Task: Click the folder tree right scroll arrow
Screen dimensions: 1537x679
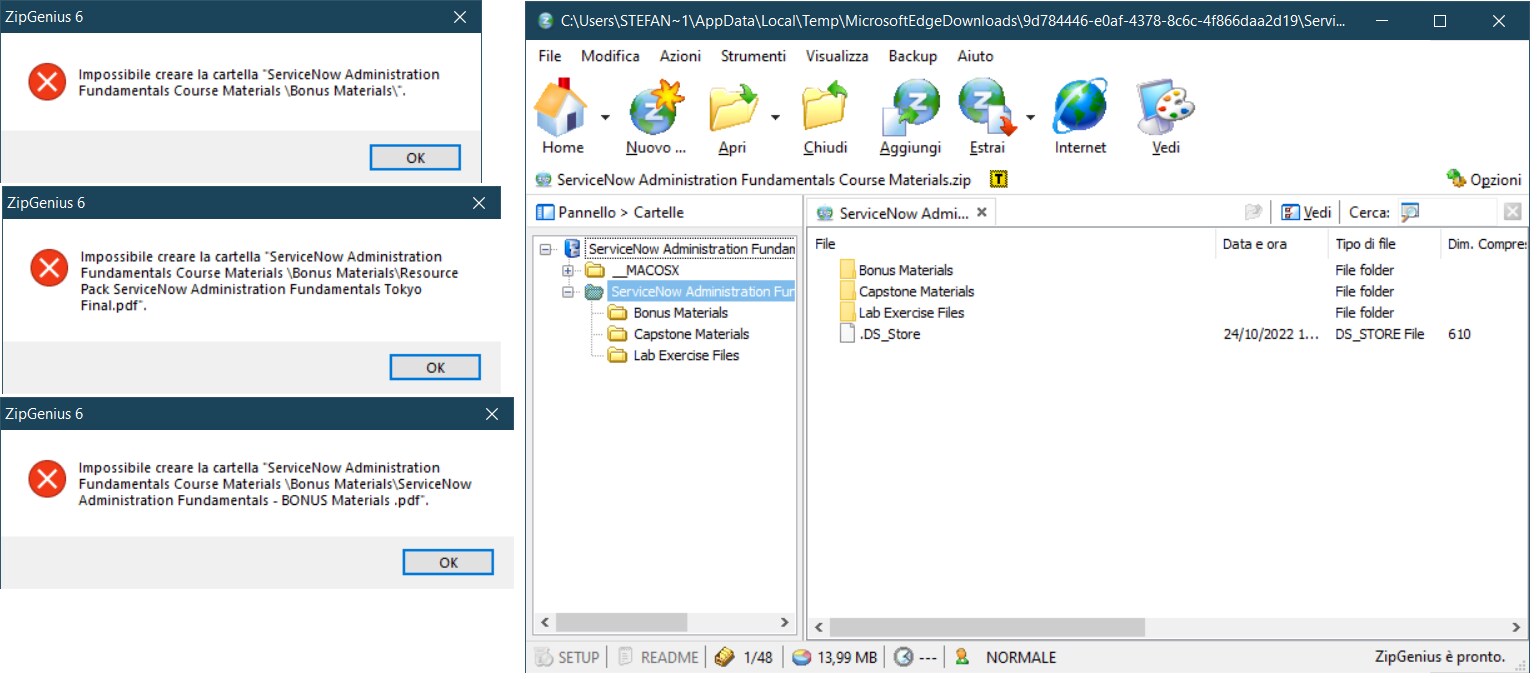Action: (x=785, y=622)
